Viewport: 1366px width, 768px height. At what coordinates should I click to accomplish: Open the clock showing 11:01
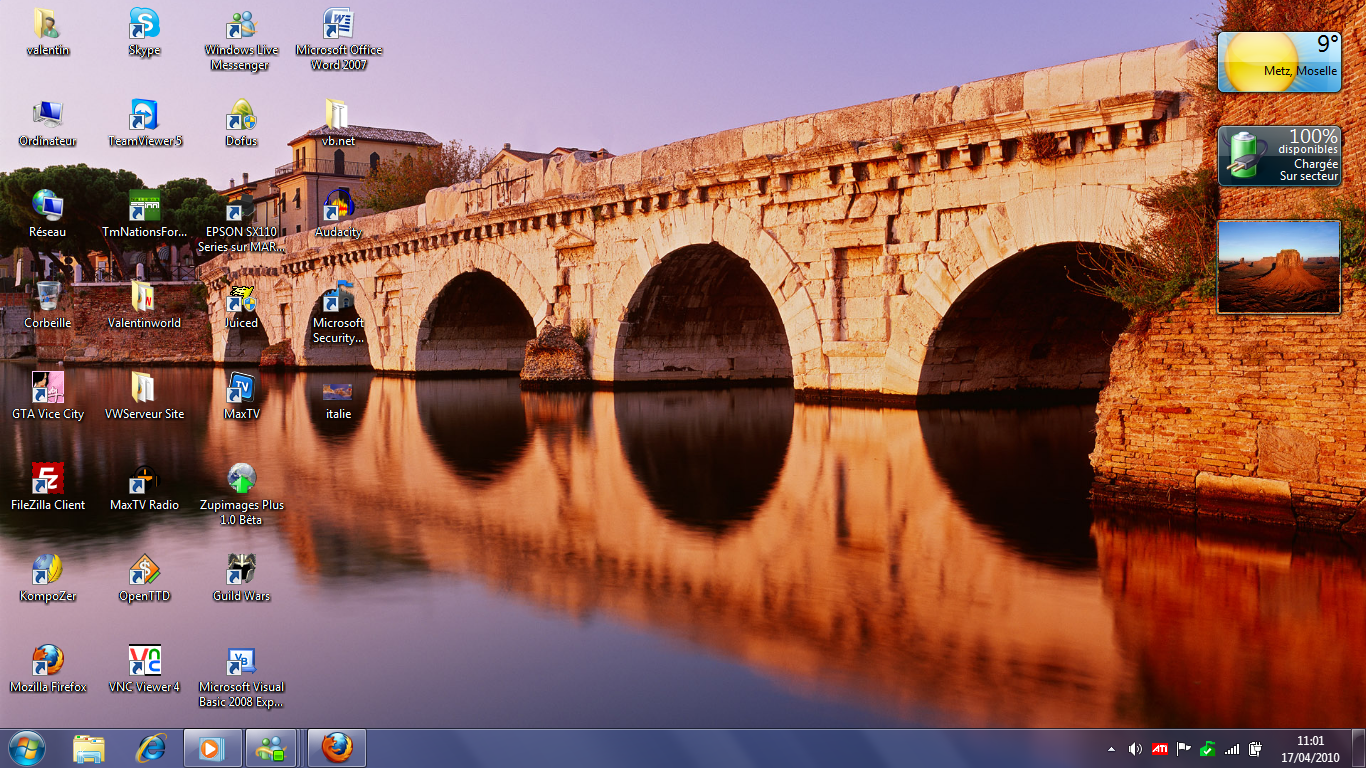[1310, 749]
